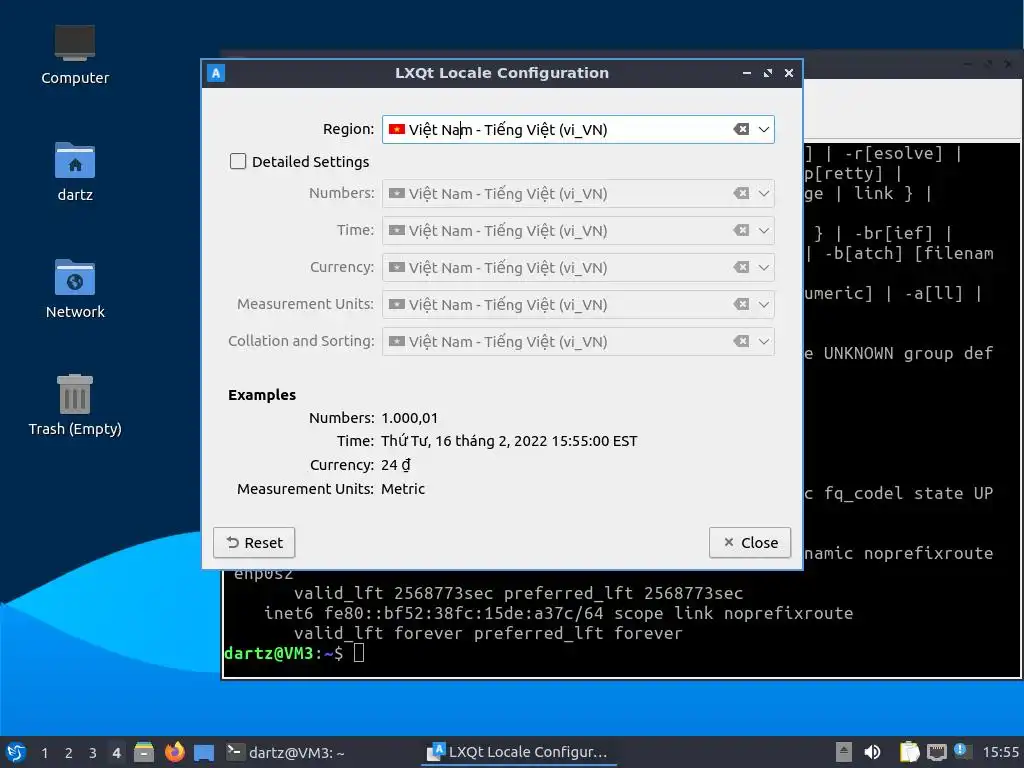Image resolution: width=1024 pixels, height=768 pixels.
Task: Expand Collation and Sorting dropdown arrow
Action: point(763,341)
